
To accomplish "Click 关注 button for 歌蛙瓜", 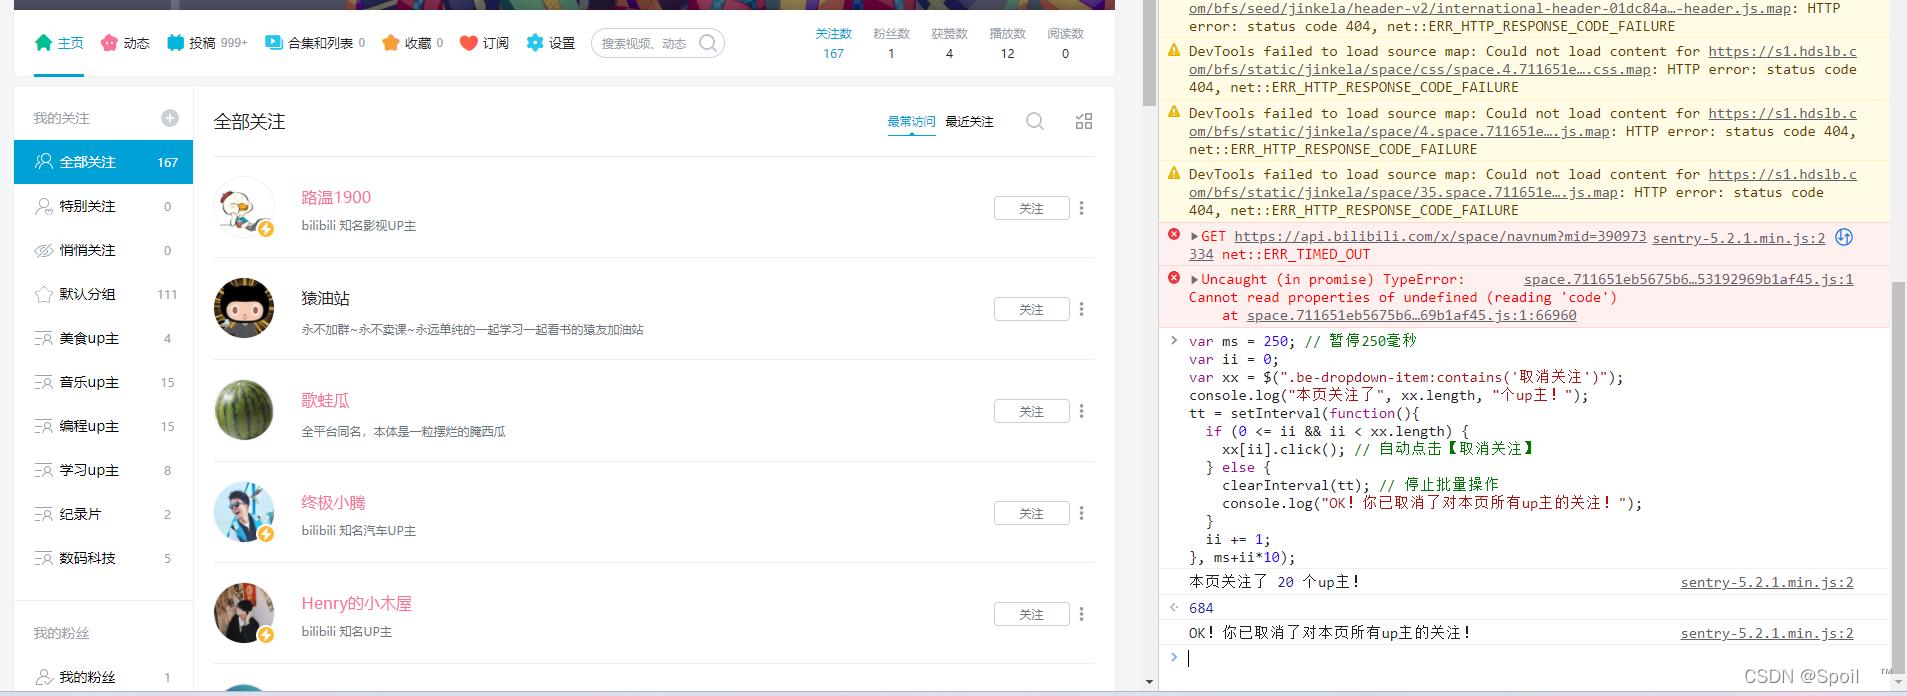I will pos(1032,411).
